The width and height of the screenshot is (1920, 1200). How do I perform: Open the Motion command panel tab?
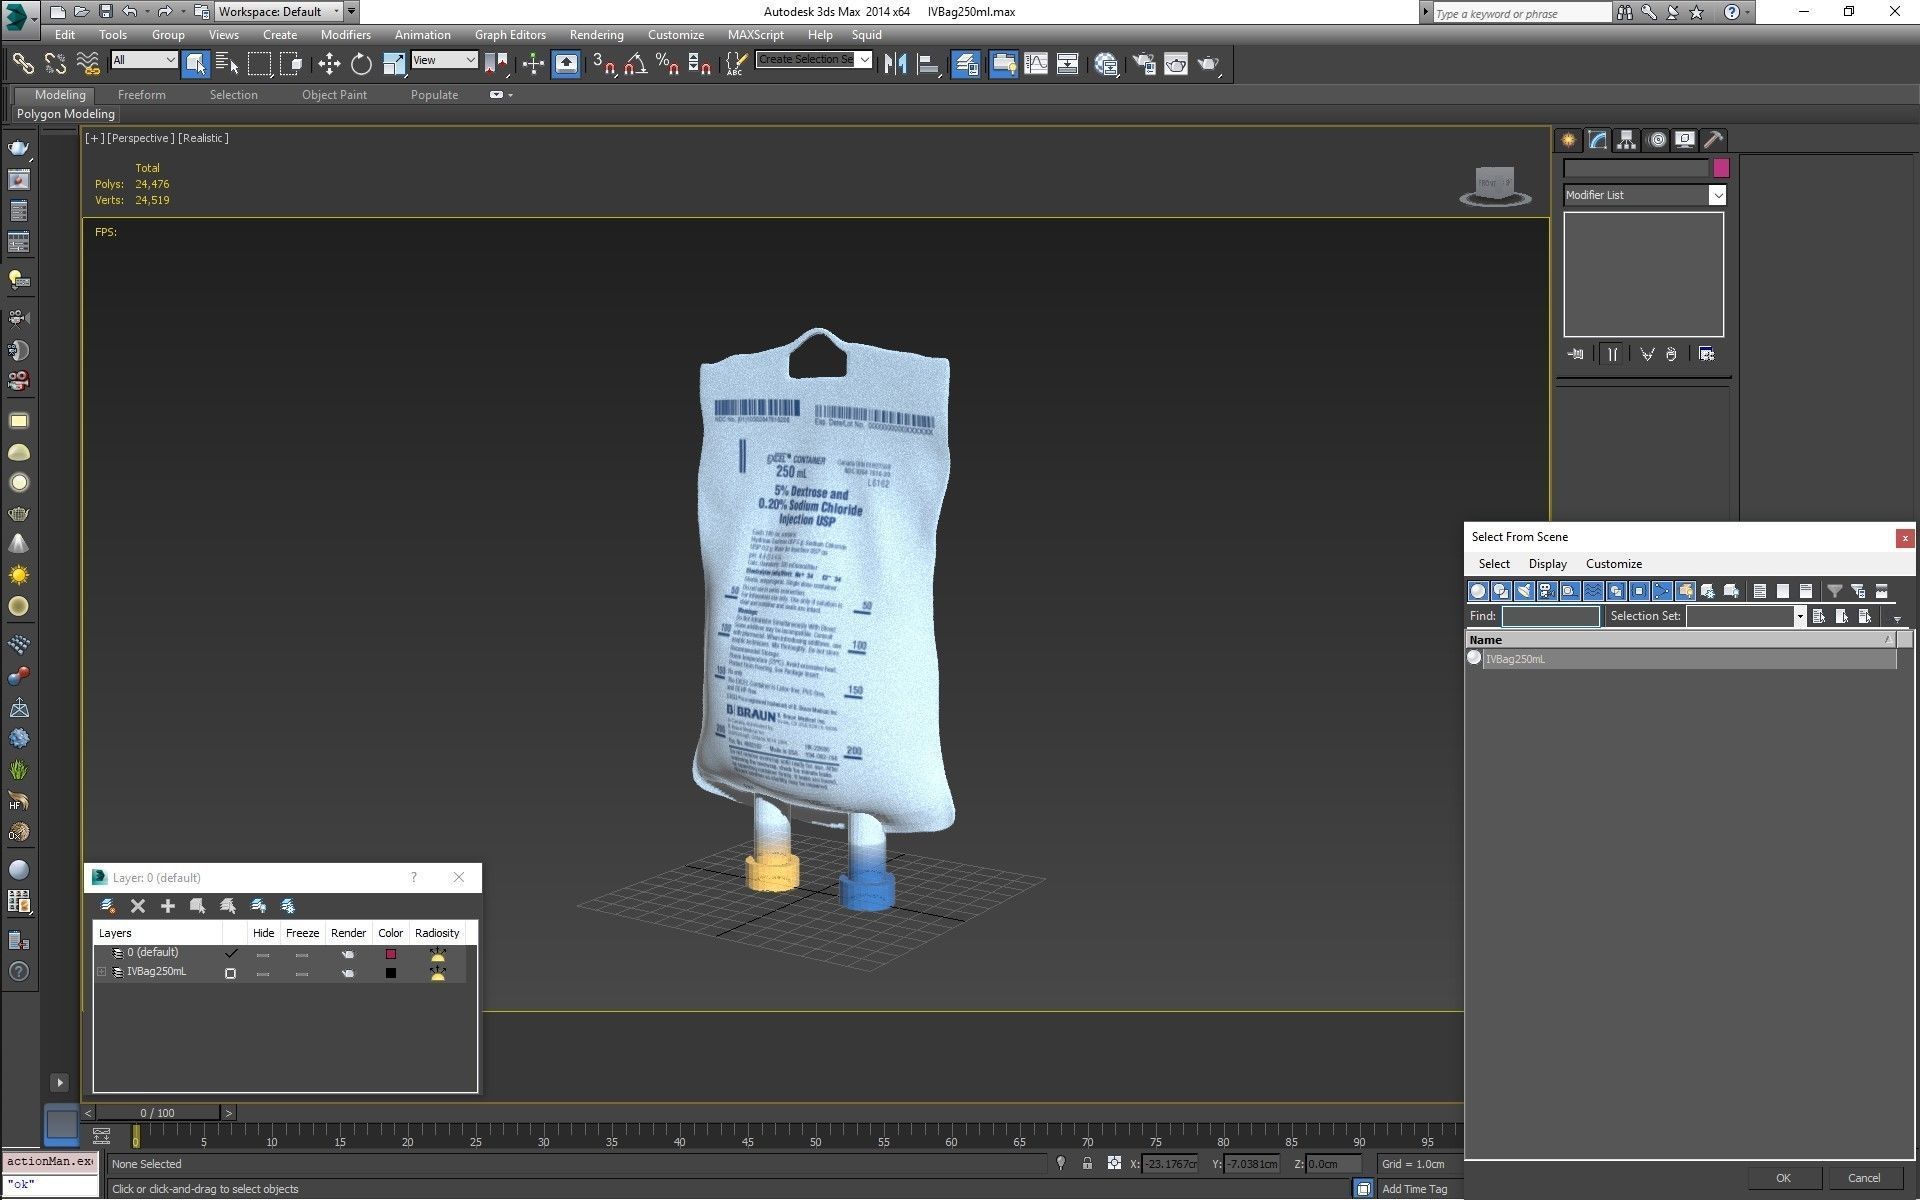tap(1657, 140)
